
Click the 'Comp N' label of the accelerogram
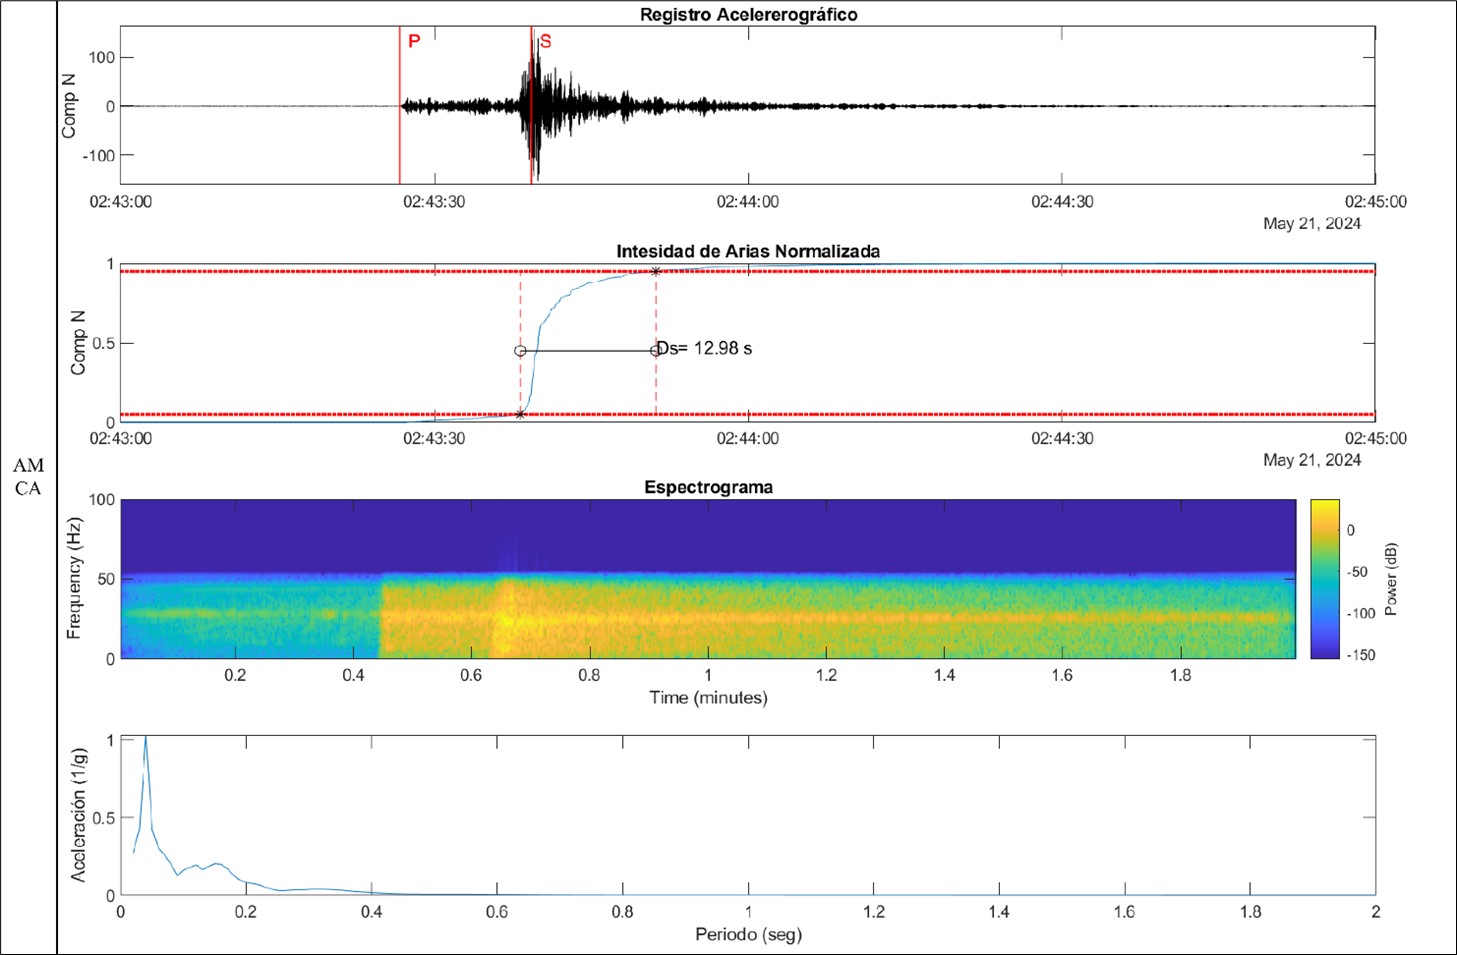[x=69, y=106]
